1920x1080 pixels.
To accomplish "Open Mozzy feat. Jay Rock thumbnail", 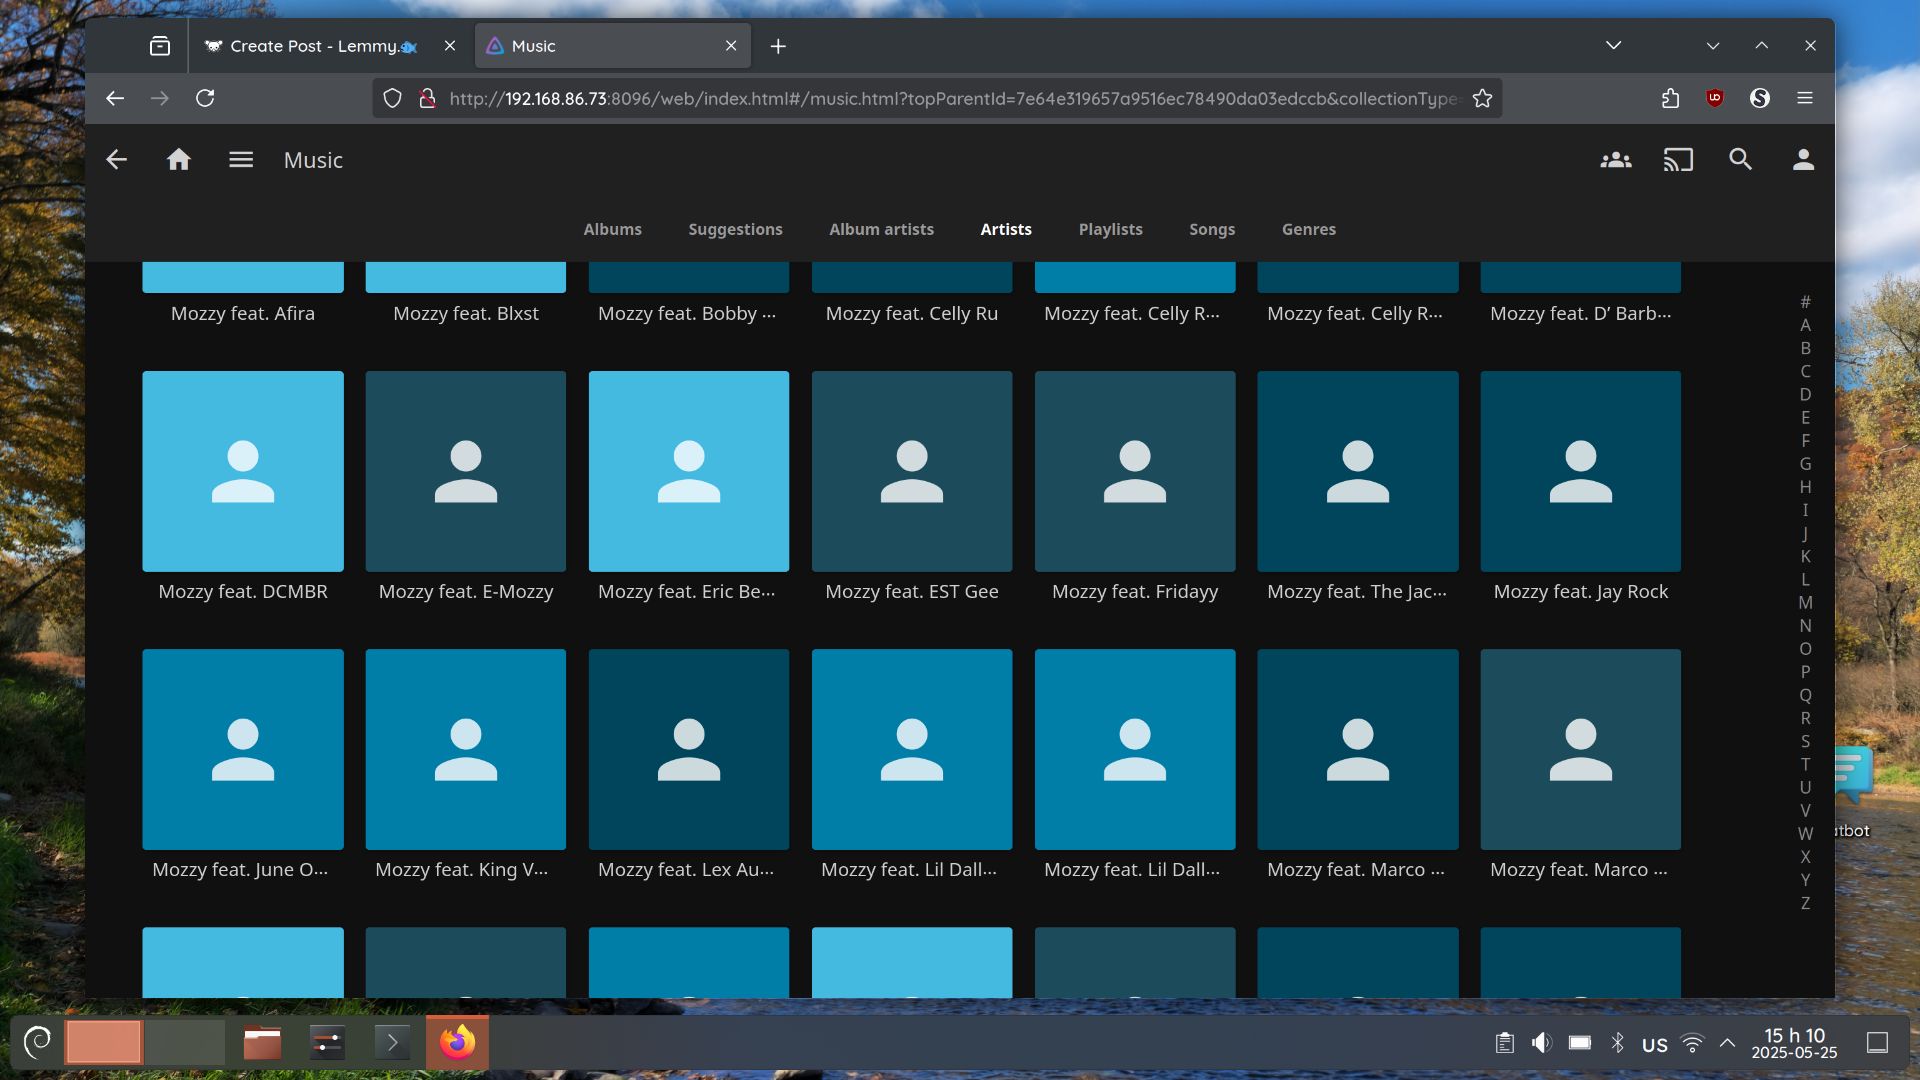I will [x=1580, y=471].
